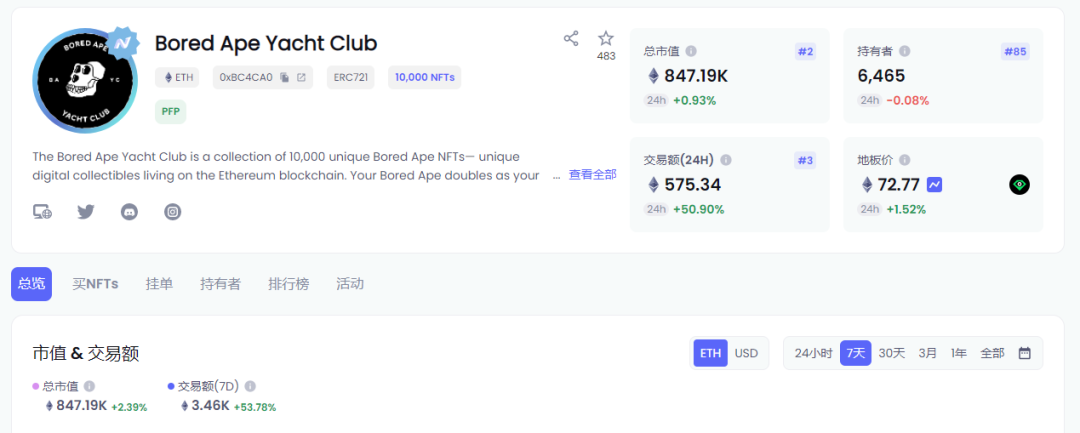Image resolution: width=1080 pixels, height=433 pixels.
Task: Click info icon next to 持有者
Action: coord(904,51)
